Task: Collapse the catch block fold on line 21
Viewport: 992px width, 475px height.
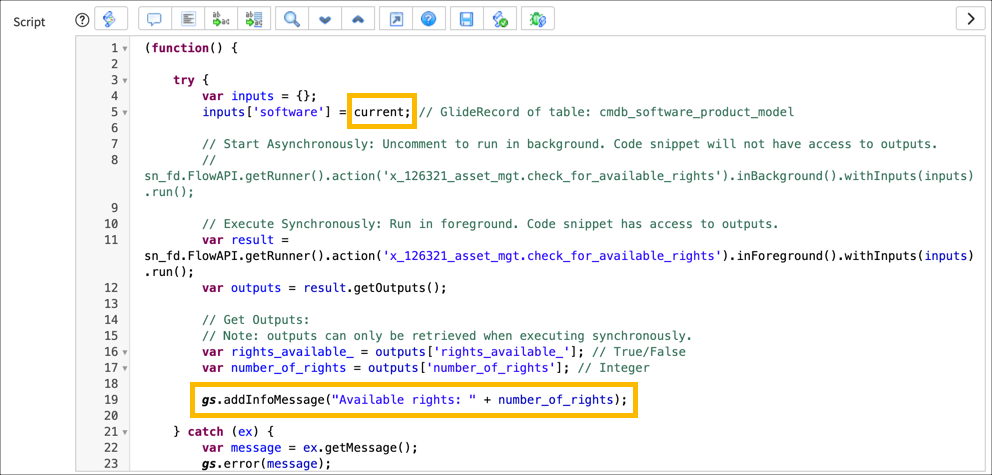Action: (x=125, y=432)
